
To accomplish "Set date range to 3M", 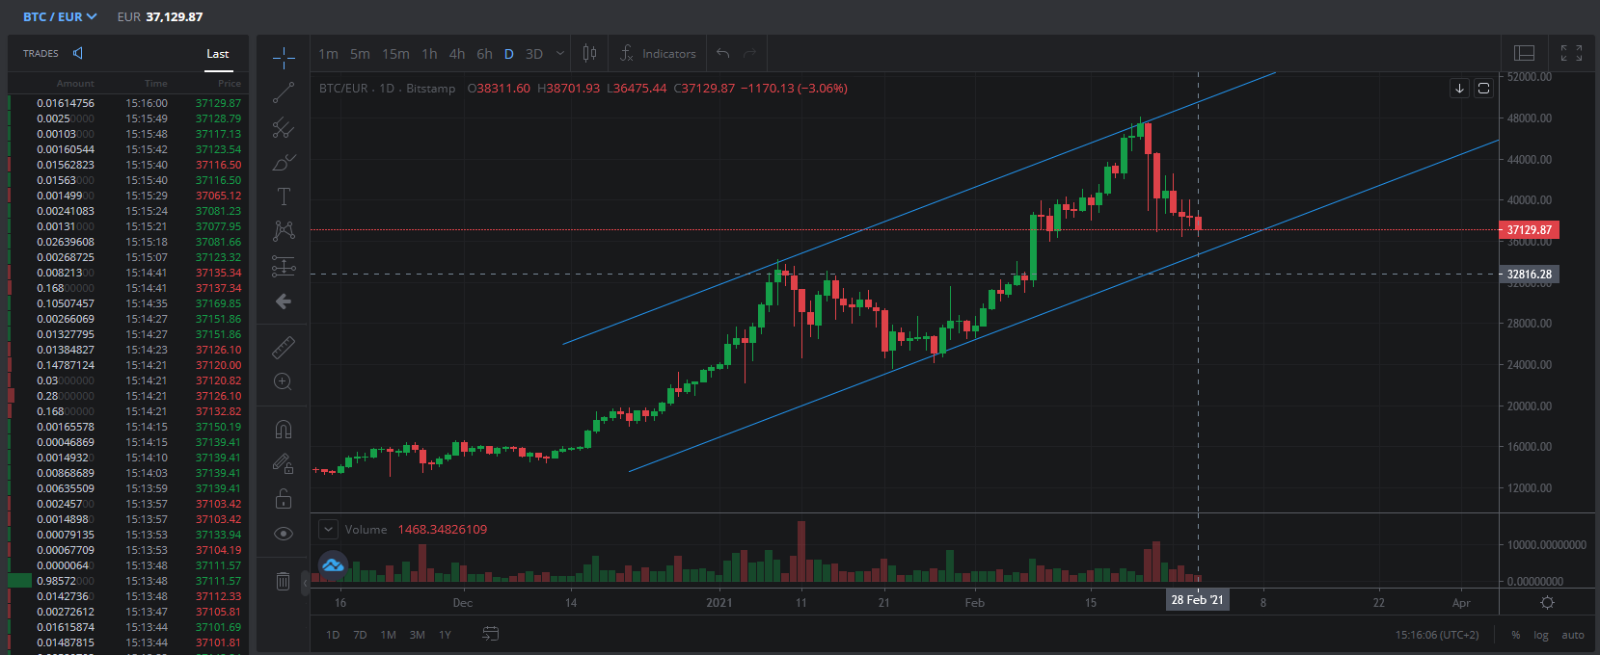I will pyautogui.click(x=417, y=635).
